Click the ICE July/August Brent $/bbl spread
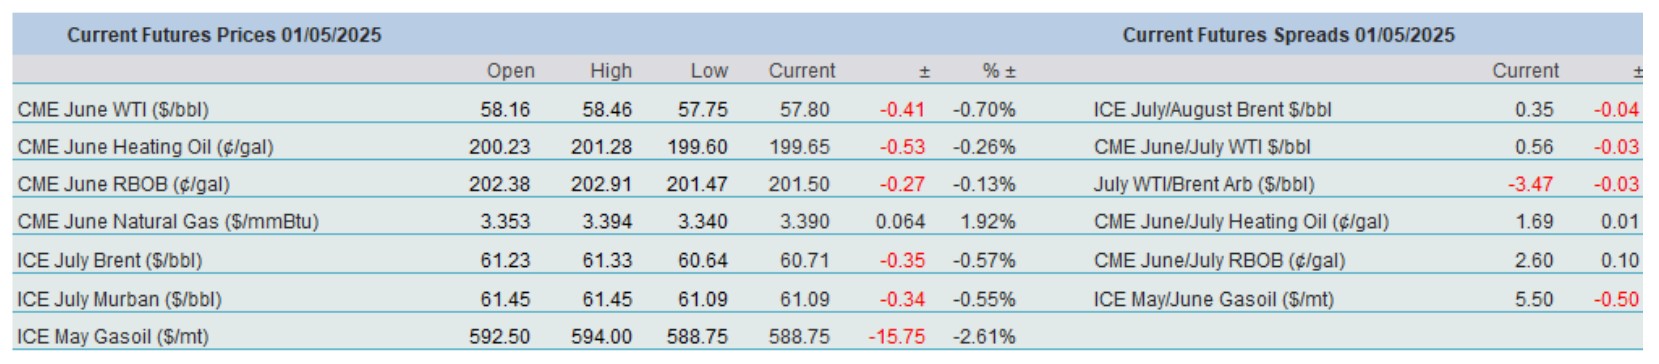The height and width of the screenshot is (364, 1659). coord(1212,110)
